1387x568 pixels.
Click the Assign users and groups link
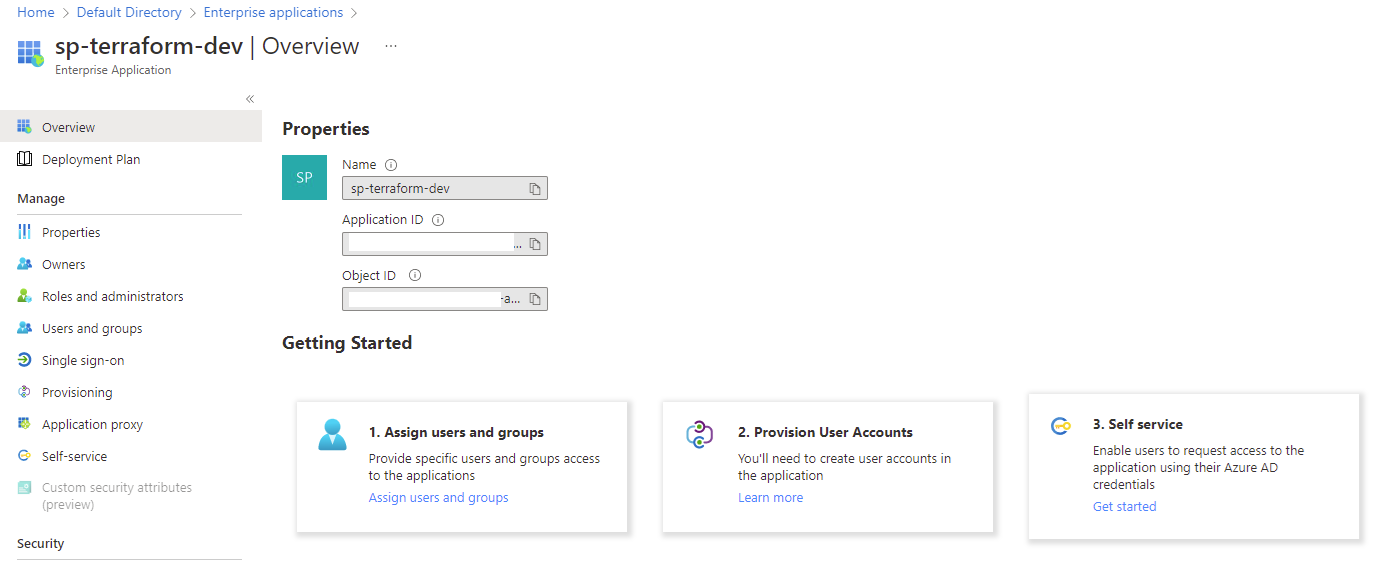pyautogui.click(x=438, y=498)
